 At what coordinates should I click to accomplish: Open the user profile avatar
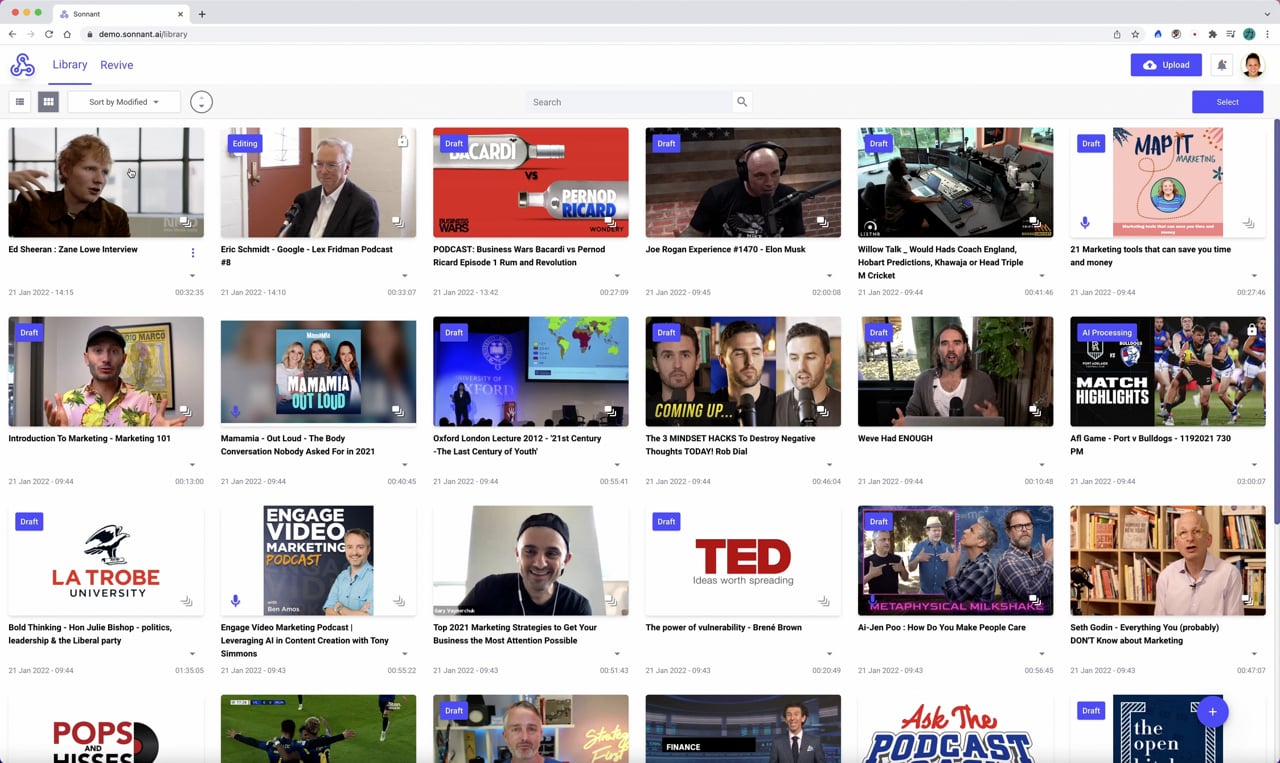point(1252,65)
